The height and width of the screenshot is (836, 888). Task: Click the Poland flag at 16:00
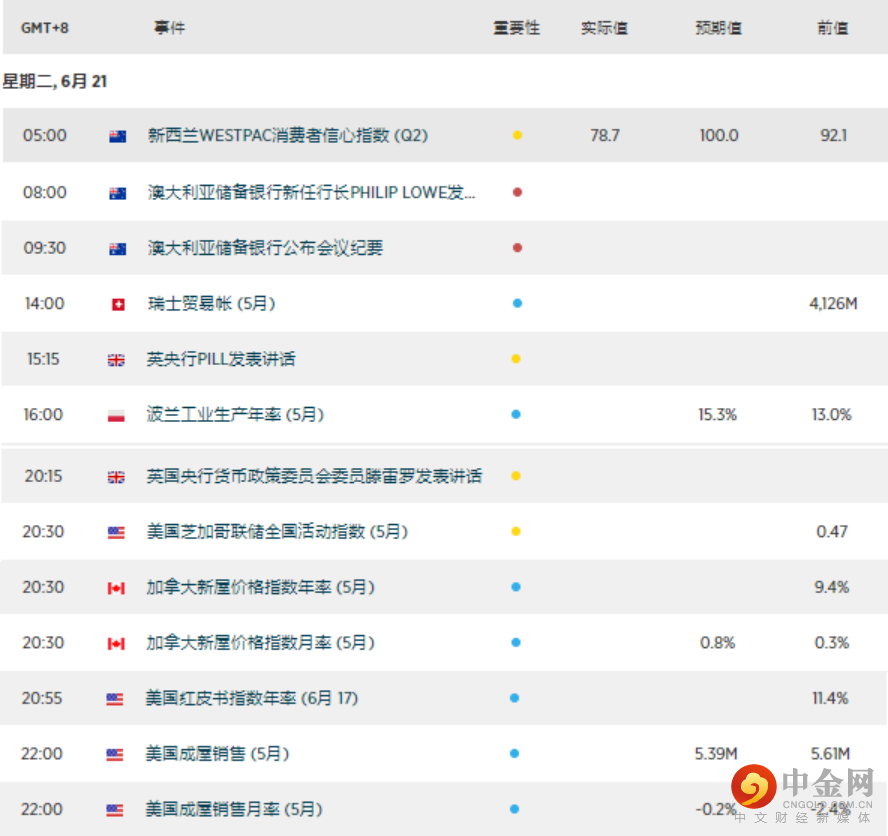116,416
